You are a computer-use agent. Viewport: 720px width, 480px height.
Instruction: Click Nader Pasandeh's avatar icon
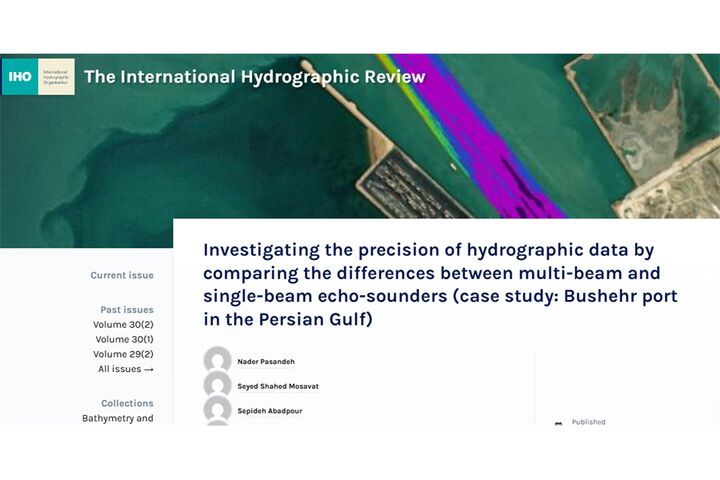(217, 361)
